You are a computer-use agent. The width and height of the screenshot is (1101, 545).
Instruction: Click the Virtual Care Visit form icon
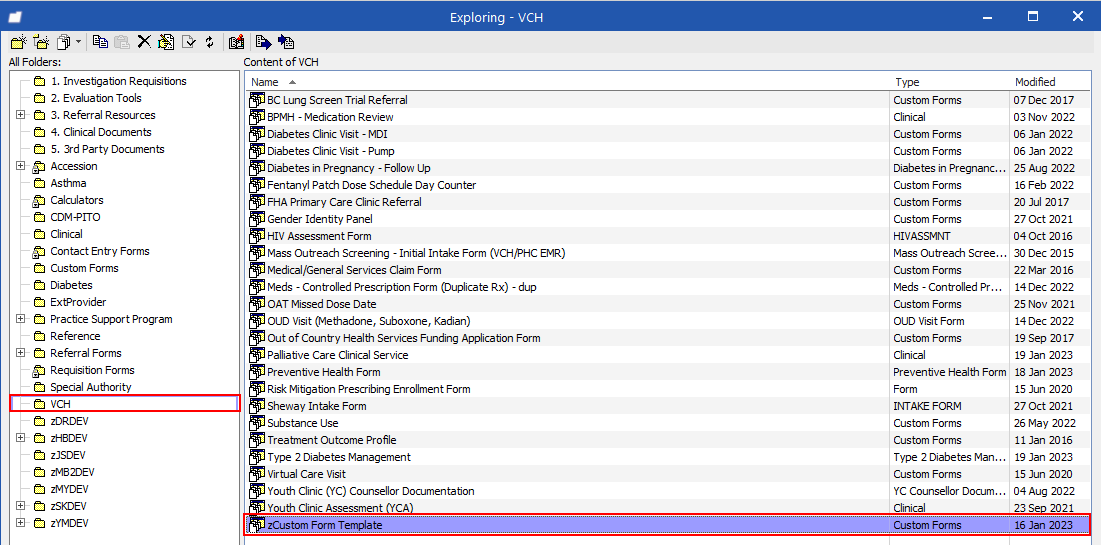coord(257,474)
